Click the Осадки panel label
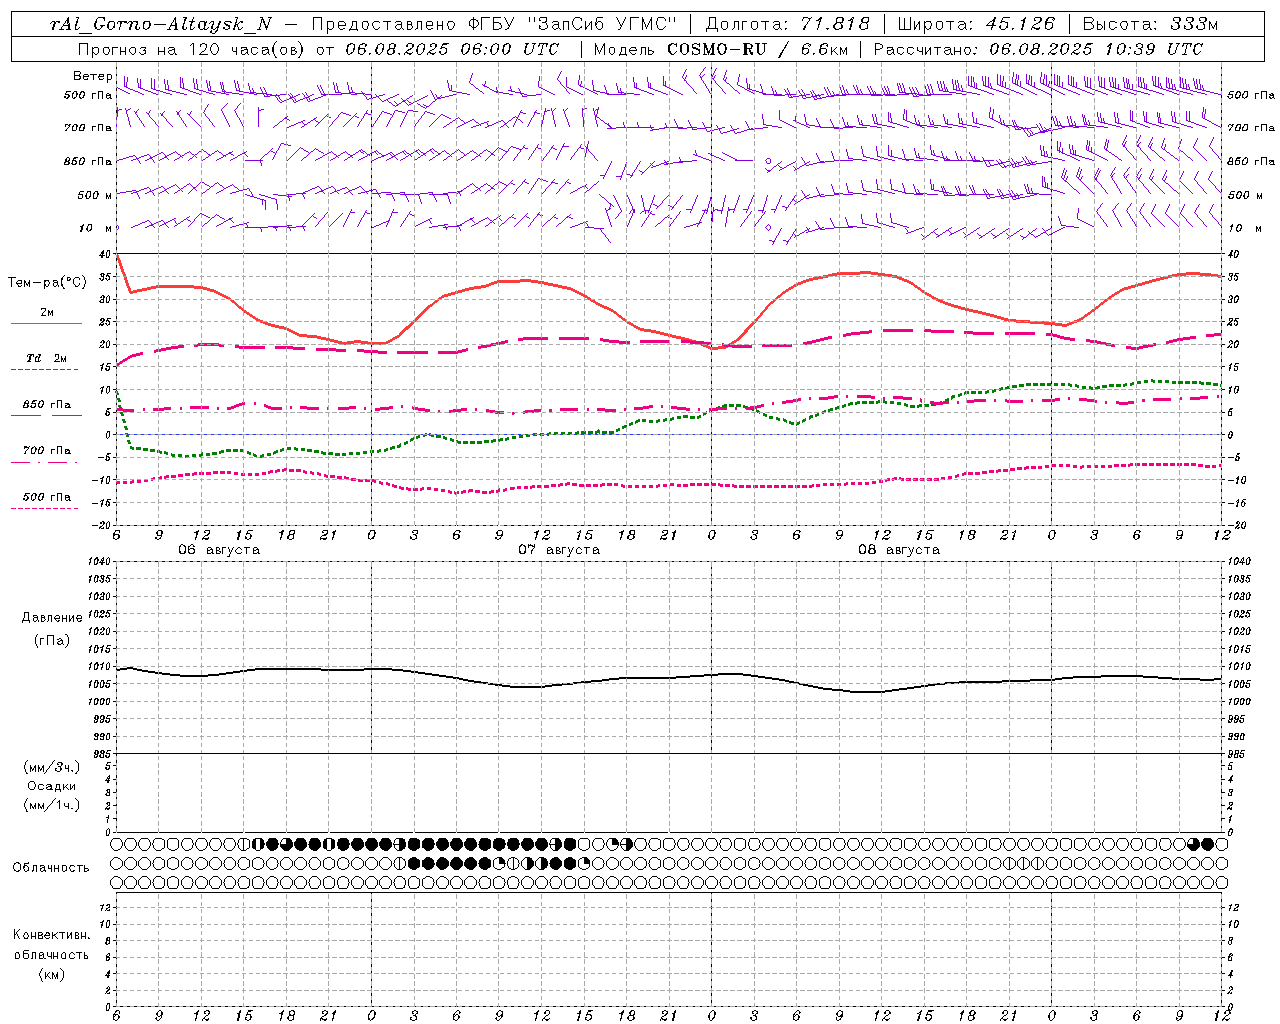Viewport: 1280px width, 1024px height. tap(52, 786)
